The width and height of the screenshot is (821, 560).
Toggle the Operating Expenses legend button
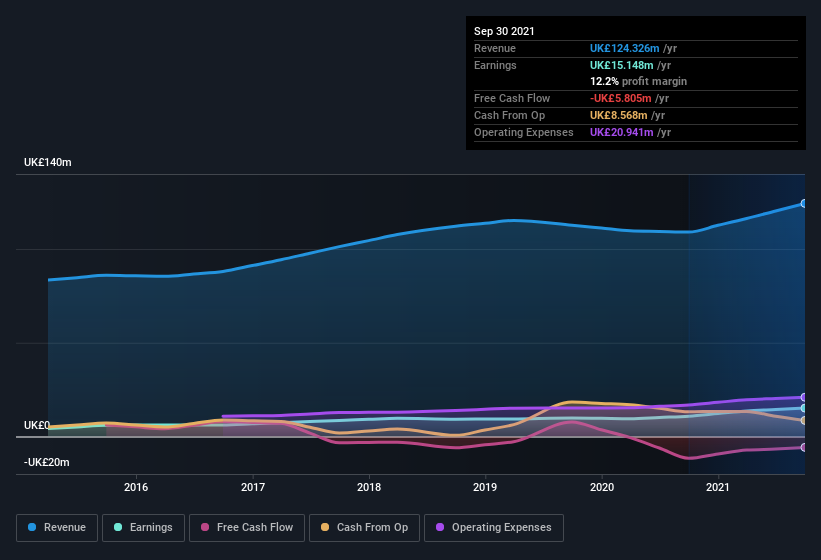coord(494,528)
